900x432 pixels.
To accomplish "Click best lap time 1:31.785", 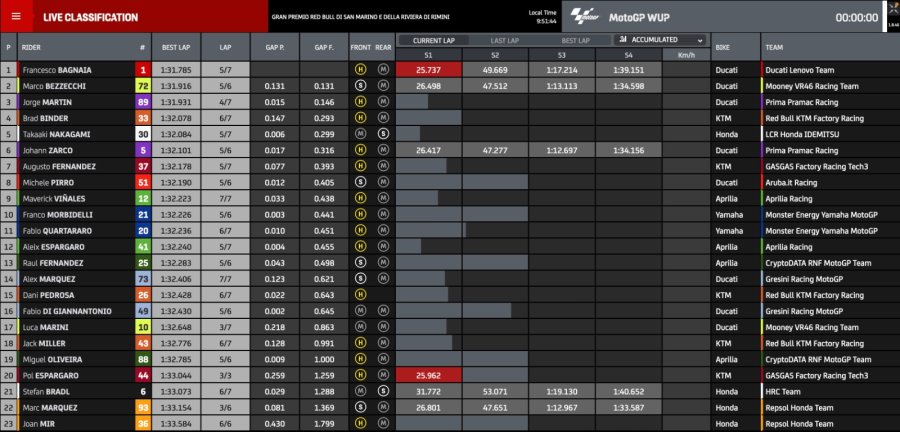I will pyautogui.click(x=176, y=70).
